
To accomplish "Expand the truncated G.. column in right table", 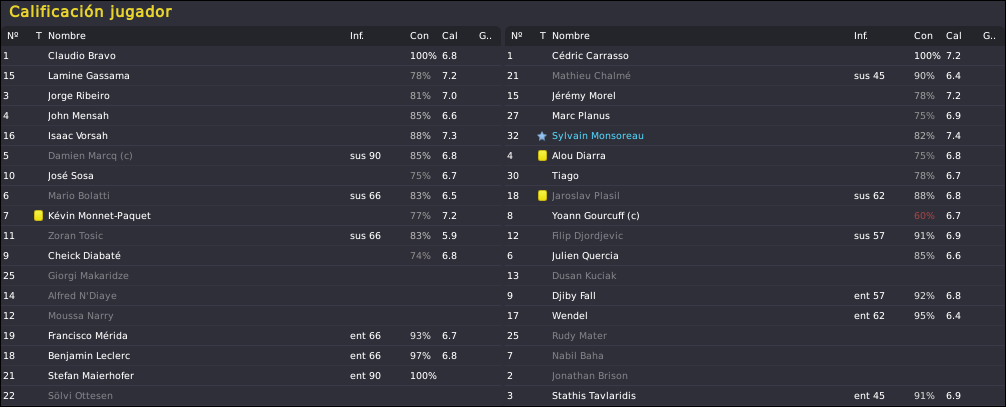I will point(989,36).
